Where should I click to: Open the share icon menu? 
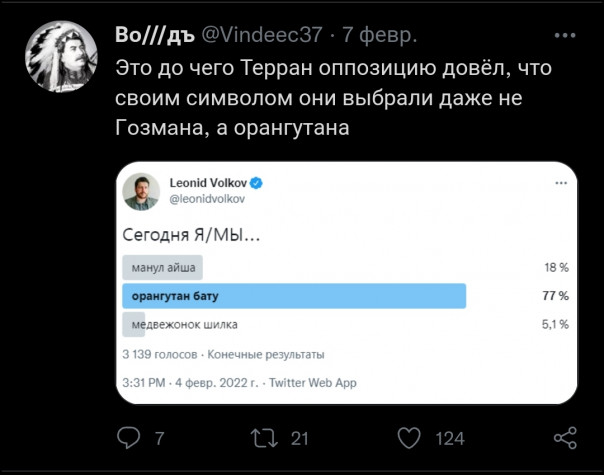(x=565, y=437)
